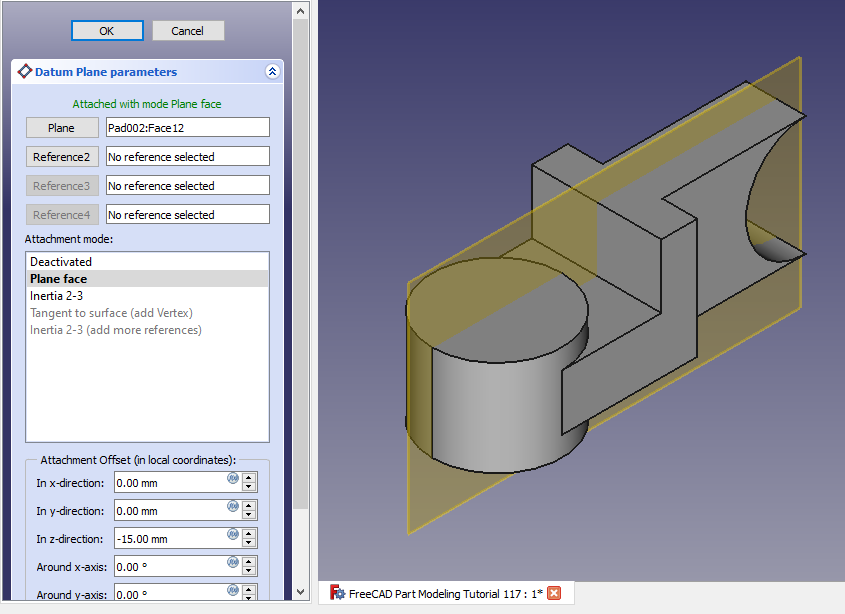Increase the y-direction offset with up arrow
The height and width of the screenshot is (614, 845).
pyautogui.click(x=249, y=505)
